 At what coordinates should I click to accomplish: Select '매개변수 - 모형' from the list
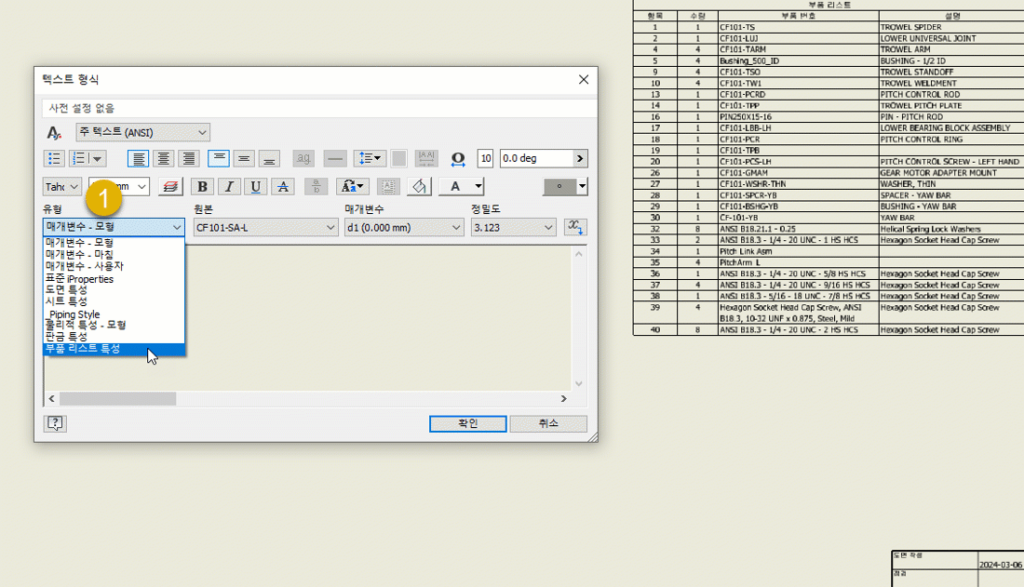114,242
